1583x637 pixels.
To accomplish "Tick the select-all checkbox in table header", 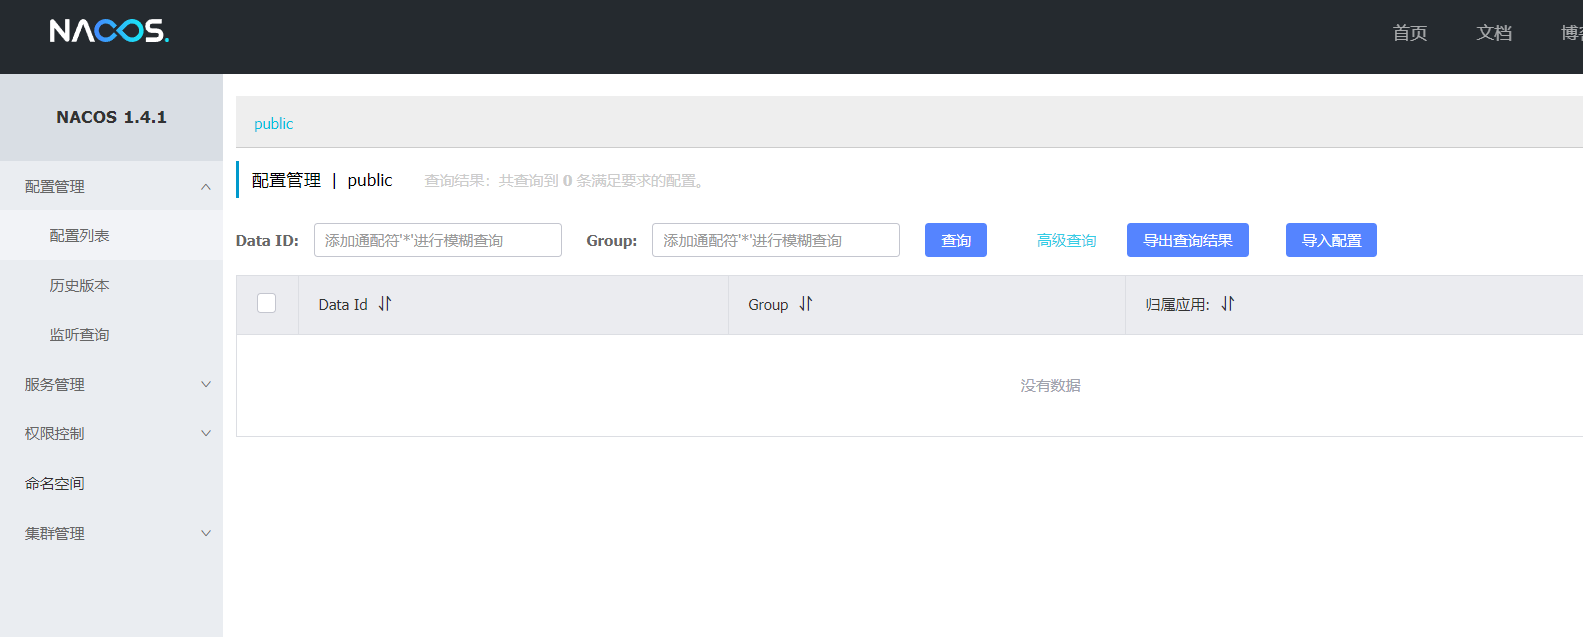I will (267, 303).
